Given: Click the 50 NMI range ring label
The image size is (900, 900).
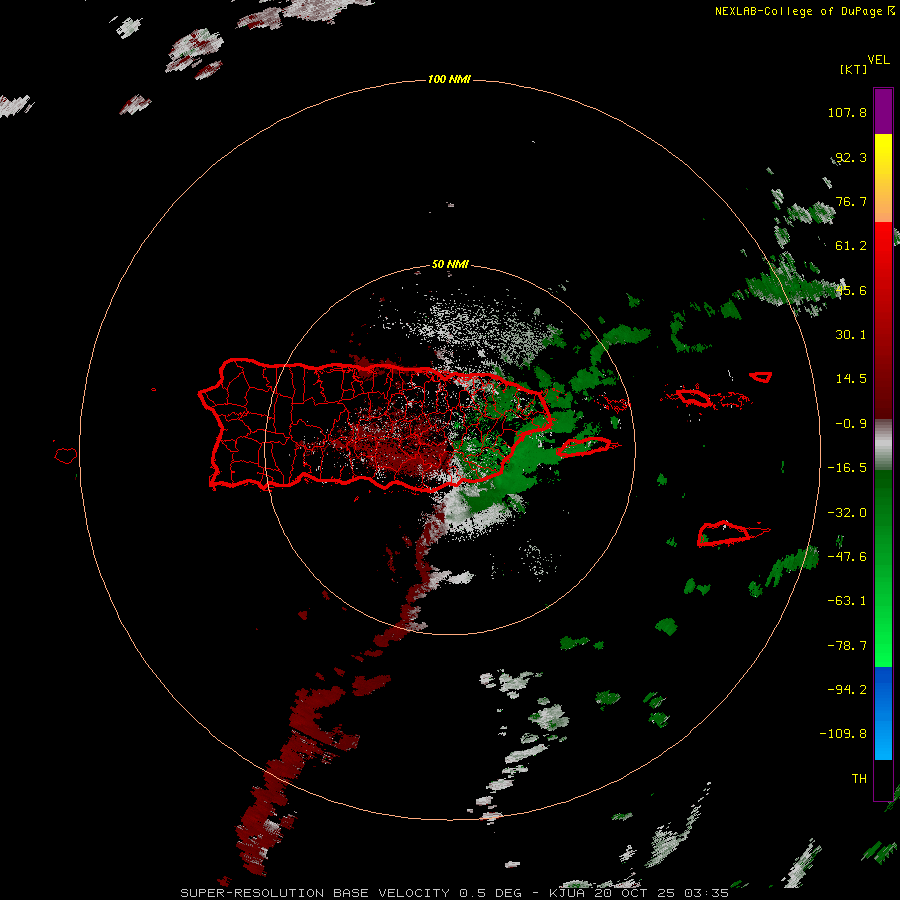Looking at the screenshot, I should point(450,264).
